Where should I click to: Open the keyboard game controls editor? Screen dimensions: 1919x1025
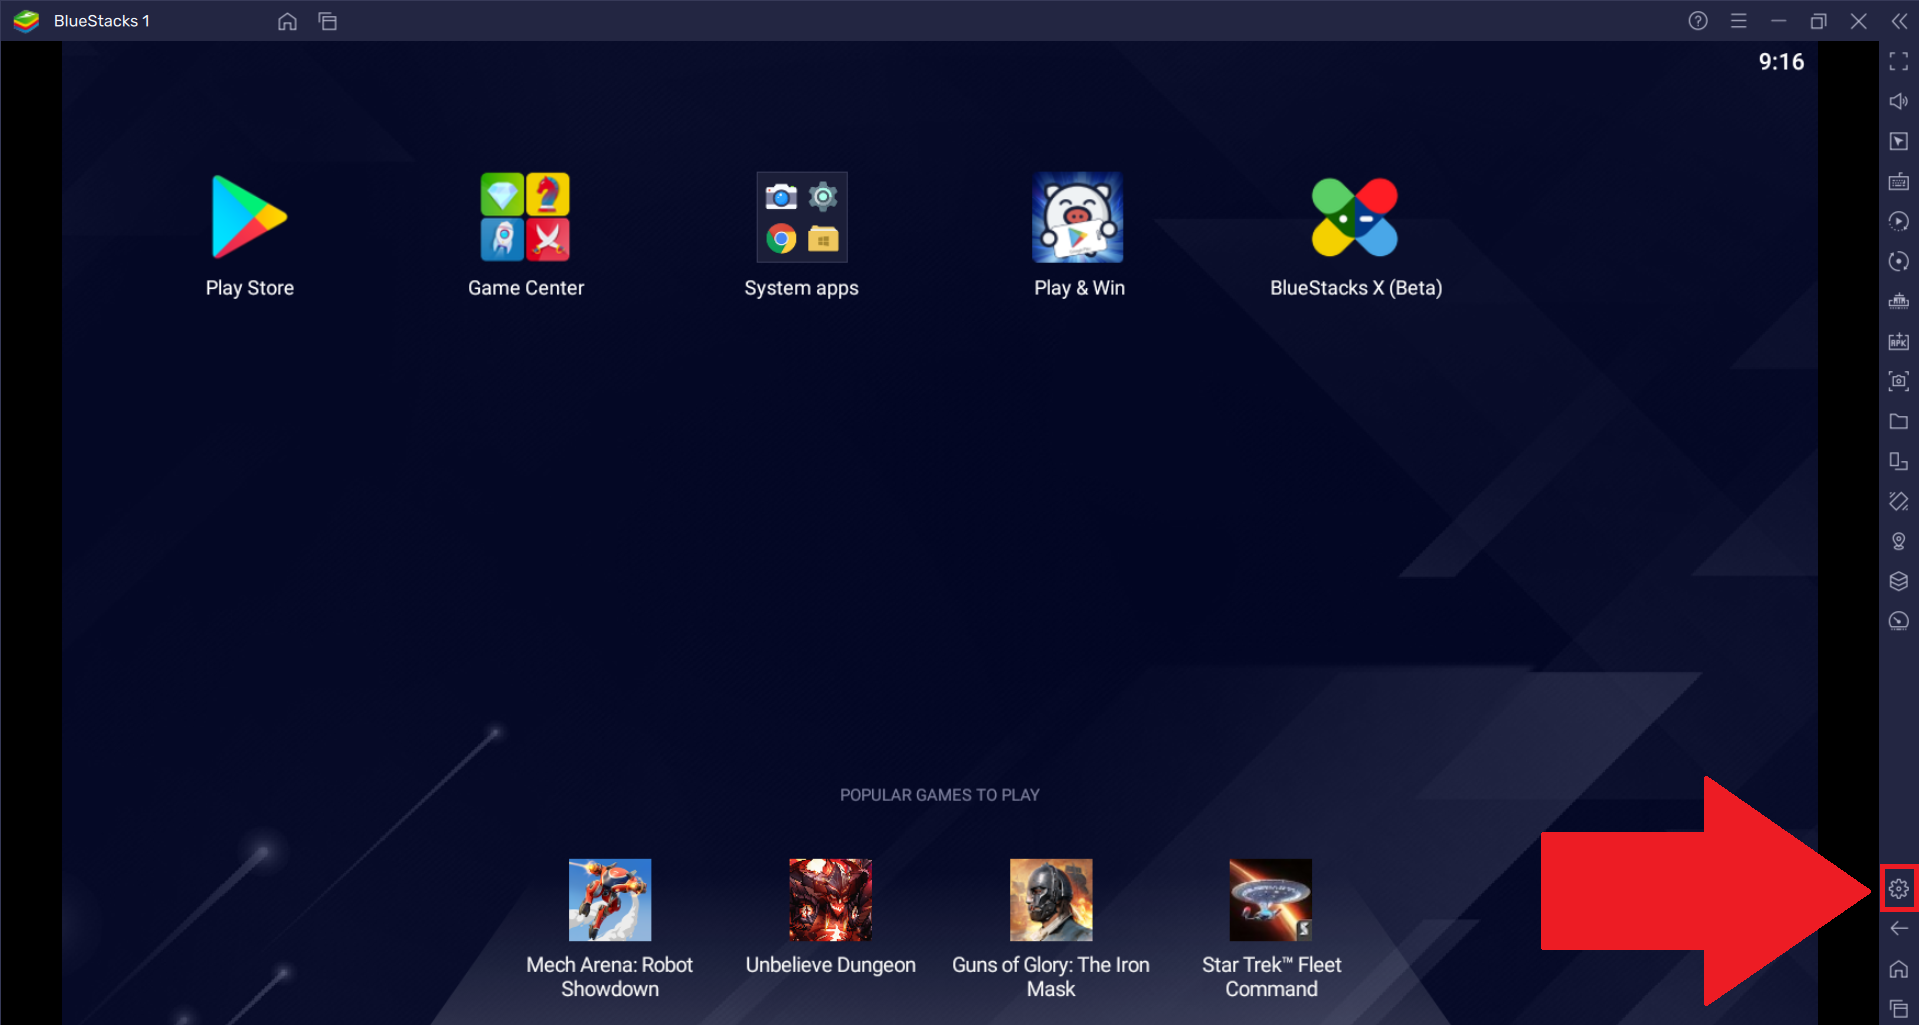point(1898,181)
